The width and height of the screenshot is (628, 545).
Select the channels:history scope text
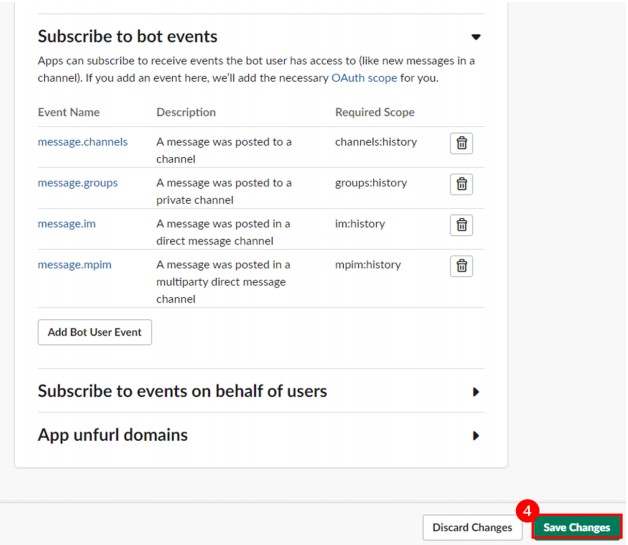click(x=376, y=142)
